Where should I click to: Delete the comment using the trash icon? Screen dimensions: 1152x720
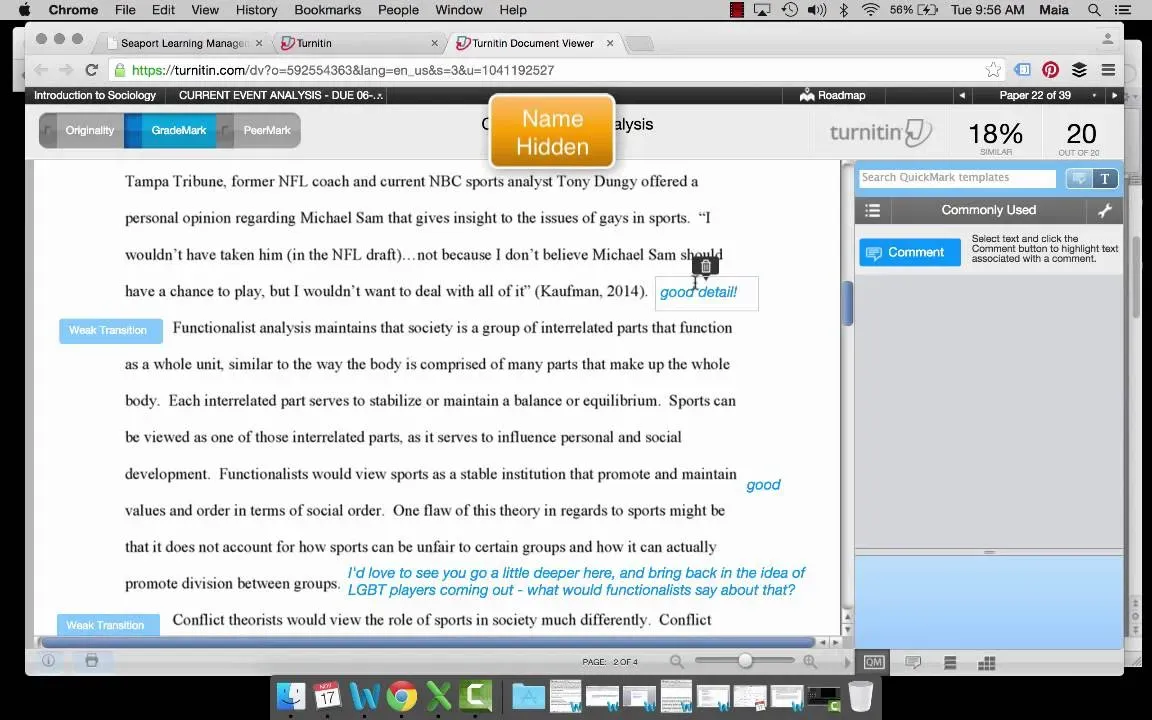(x=705, y=266)
